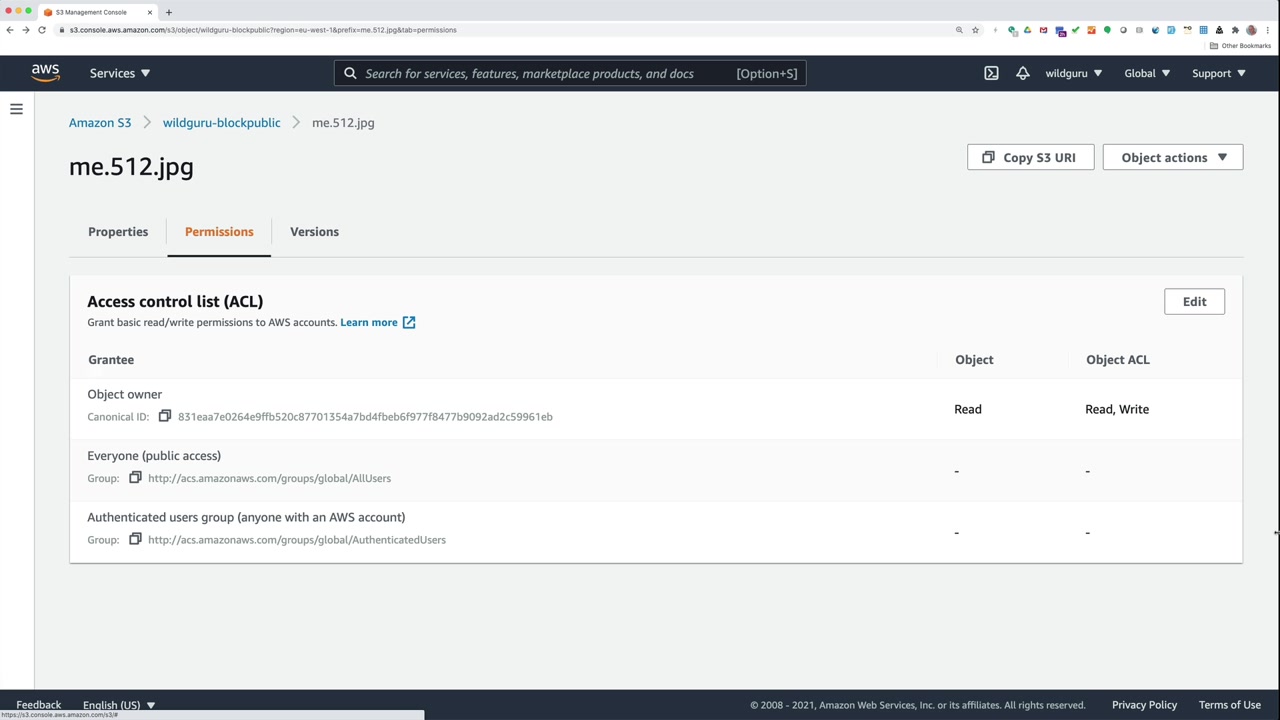The image size is (1280, 720).
Task: Click the AuthenticatedUsers group URL text
Action: (x=297, y=539)
